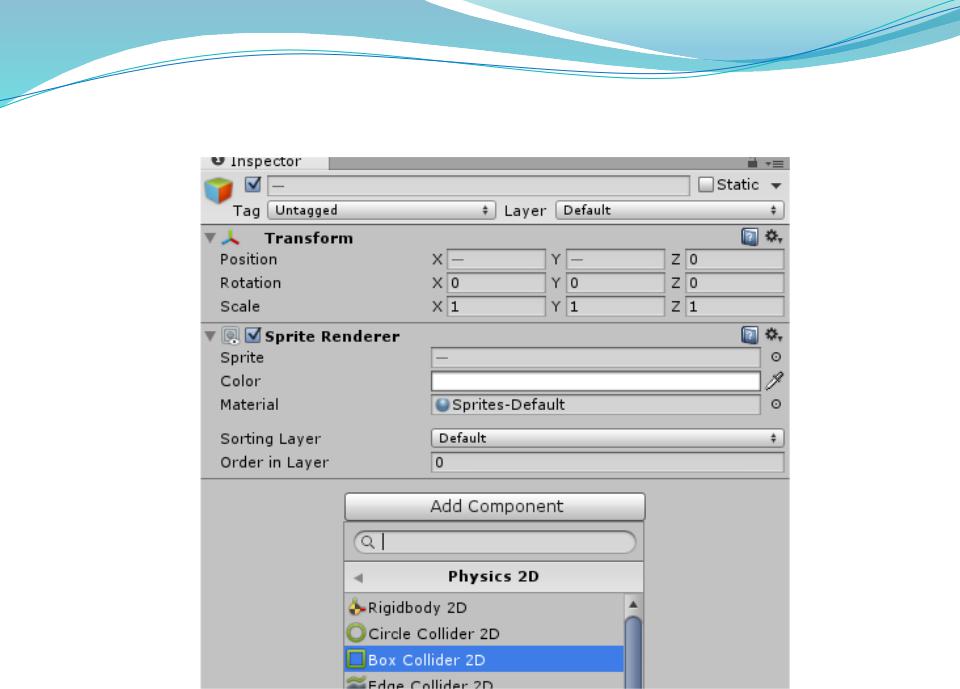
Task: Toggle the GameObject active checkbox
Action: (x=252, y=184)
